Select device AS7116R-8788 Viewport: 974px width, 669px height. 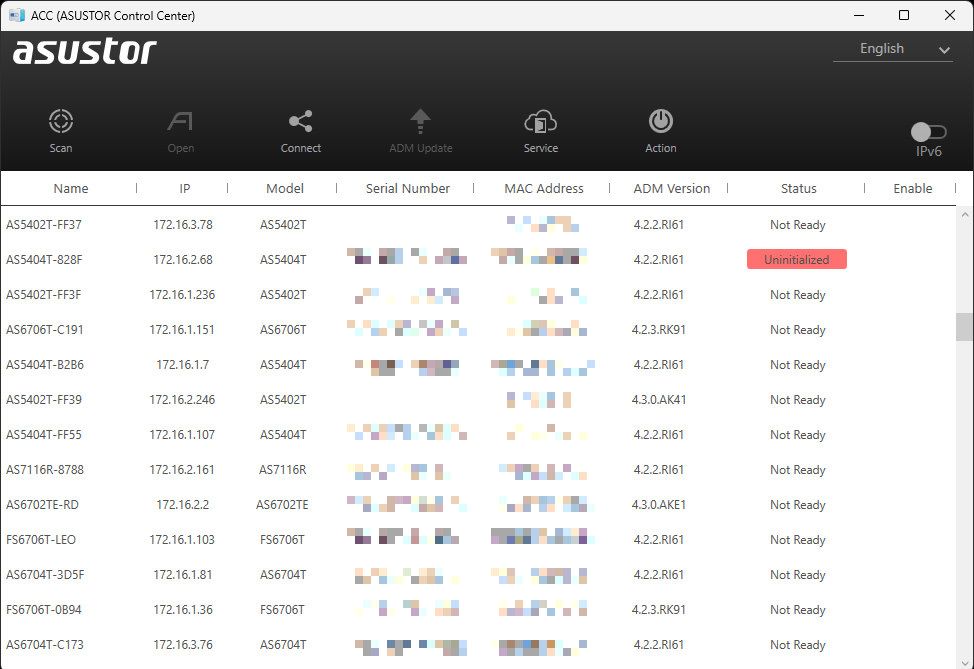click(x=45, y=470)
